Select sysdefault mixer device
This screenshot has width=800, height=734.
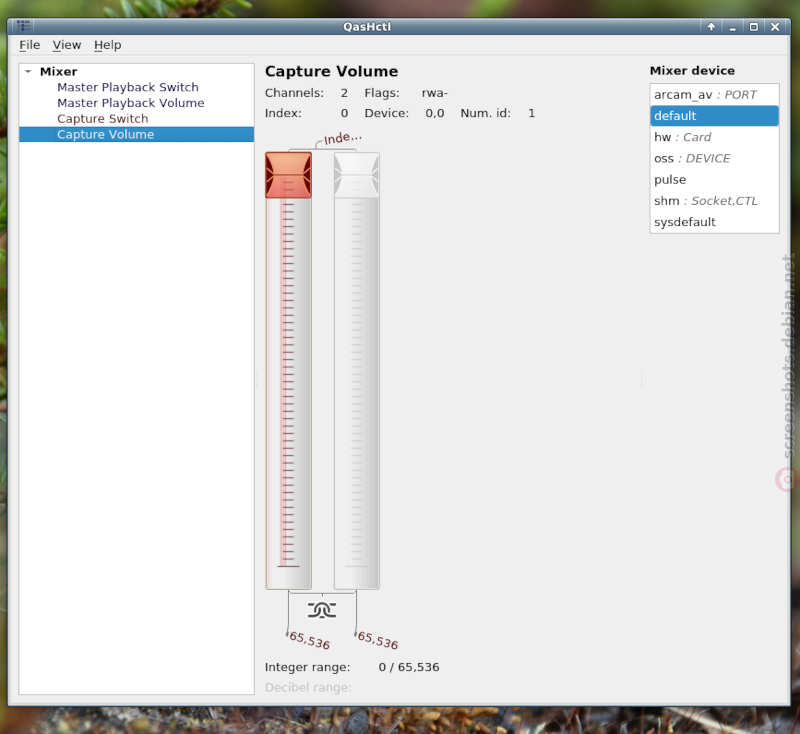pos(714,222)
